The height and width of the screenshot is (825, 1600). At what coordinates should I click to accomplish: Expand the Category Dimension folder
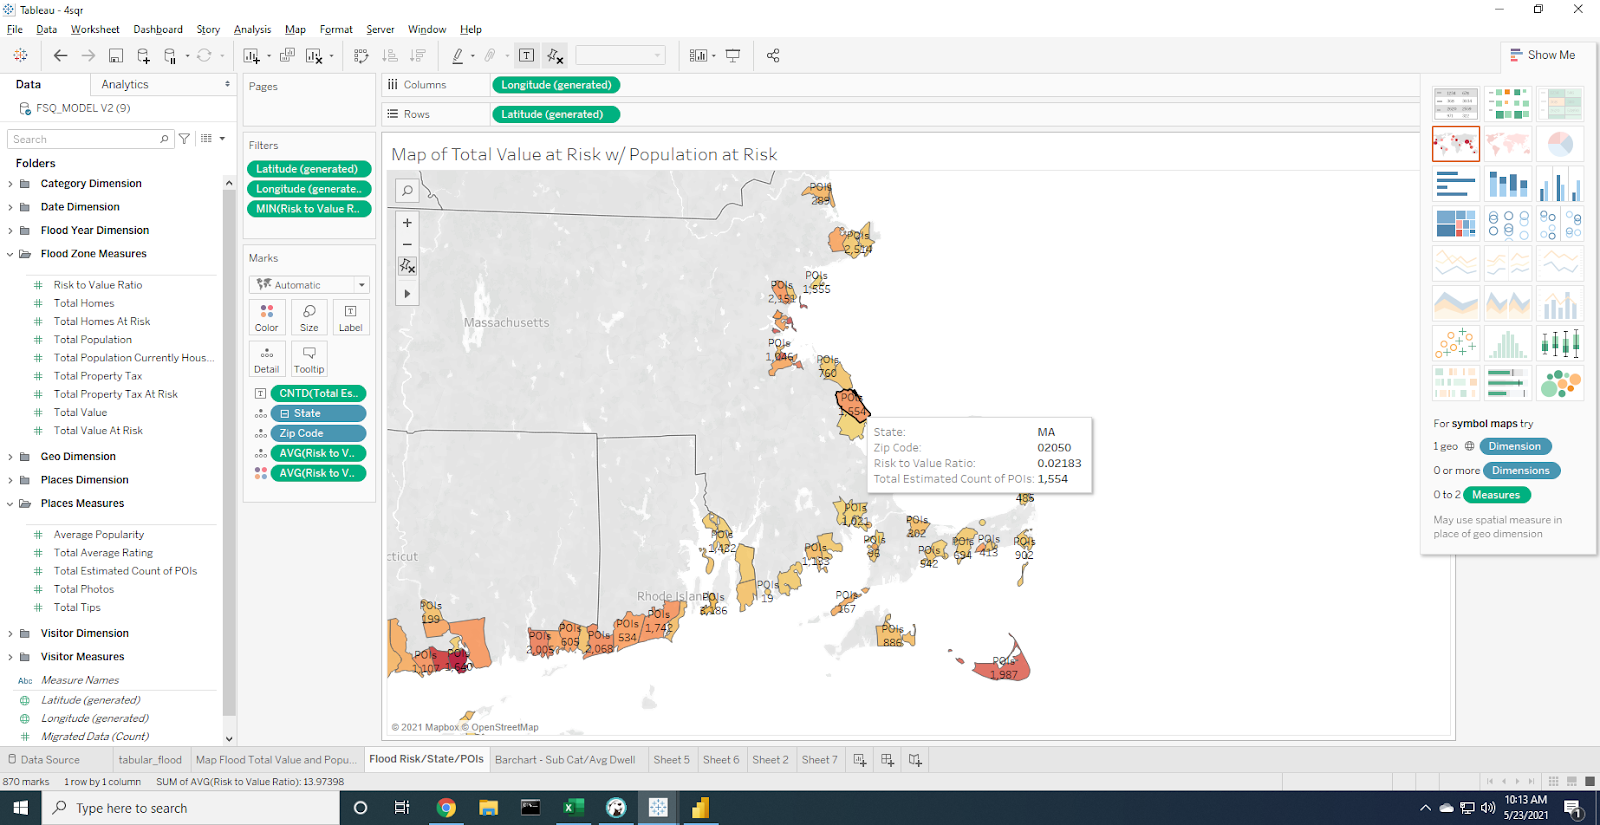click(x=11, y=184)
